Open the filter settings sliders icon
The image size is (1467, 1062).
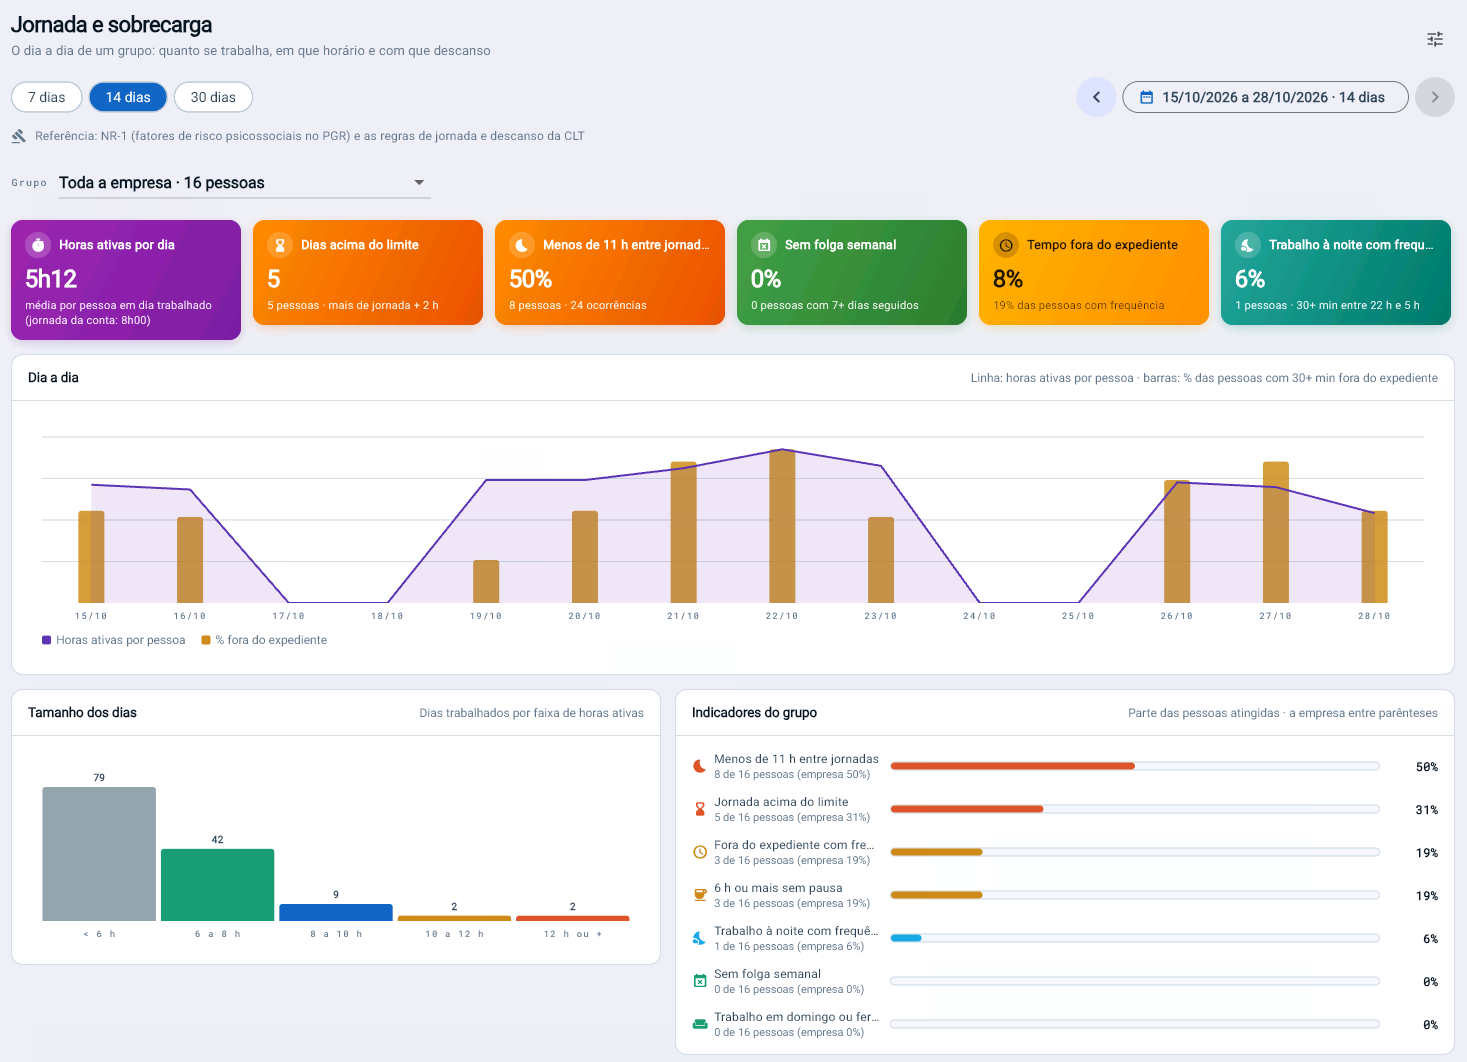1435,39
